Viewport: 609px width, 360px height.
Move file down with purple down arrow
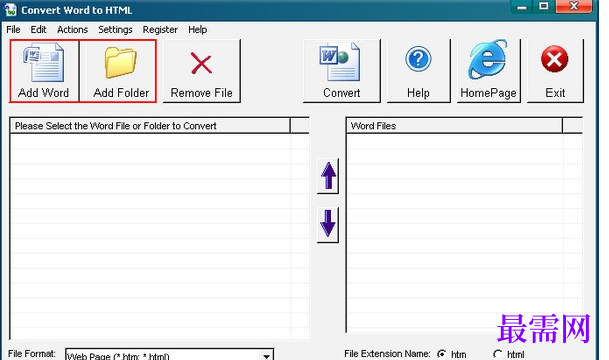pos(328,224)
